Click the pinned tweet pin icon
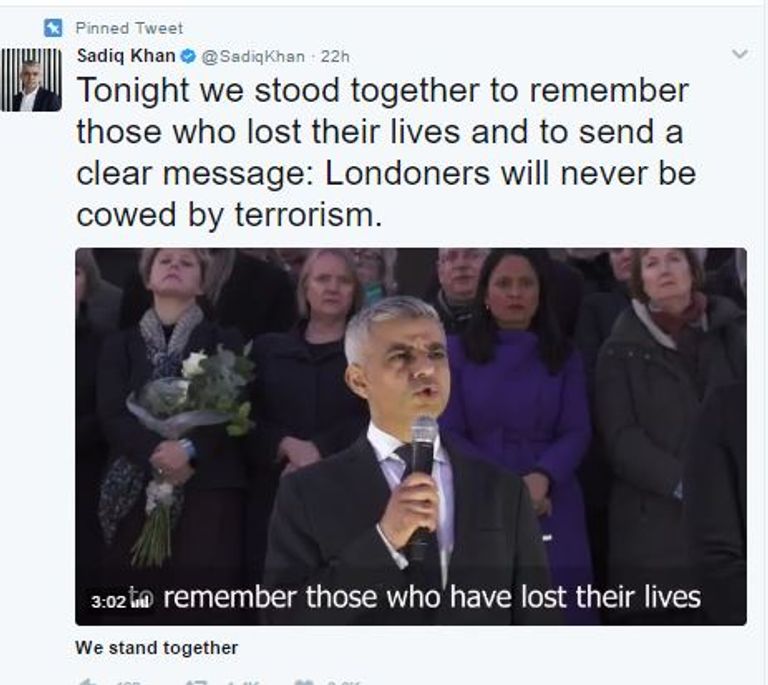Image resolution: width=768 pixels, height=685 pixels. pyautogui.click(x=53, y=28)
